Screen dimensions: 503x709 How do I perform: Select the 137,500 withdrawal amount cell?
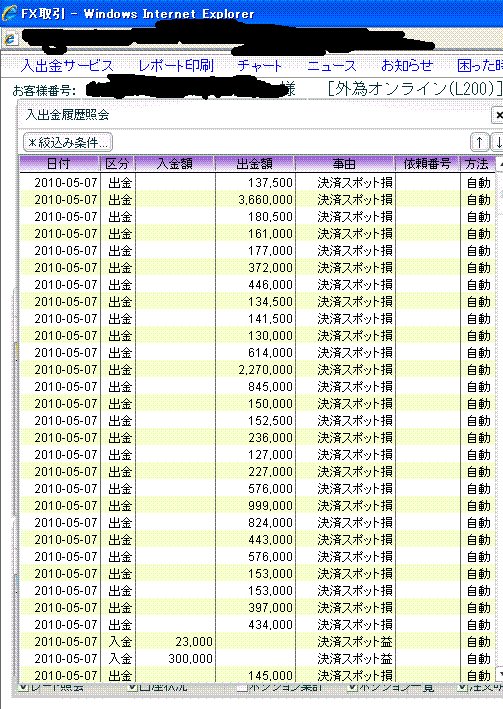pos(255,183)
